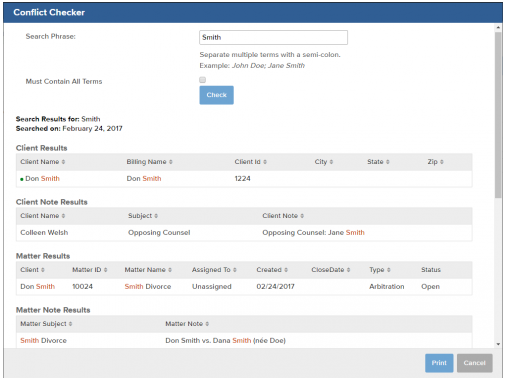
Task: Select 'Opposing Counsel: Jane Smith' note text
Action: (x=313, y=233)
